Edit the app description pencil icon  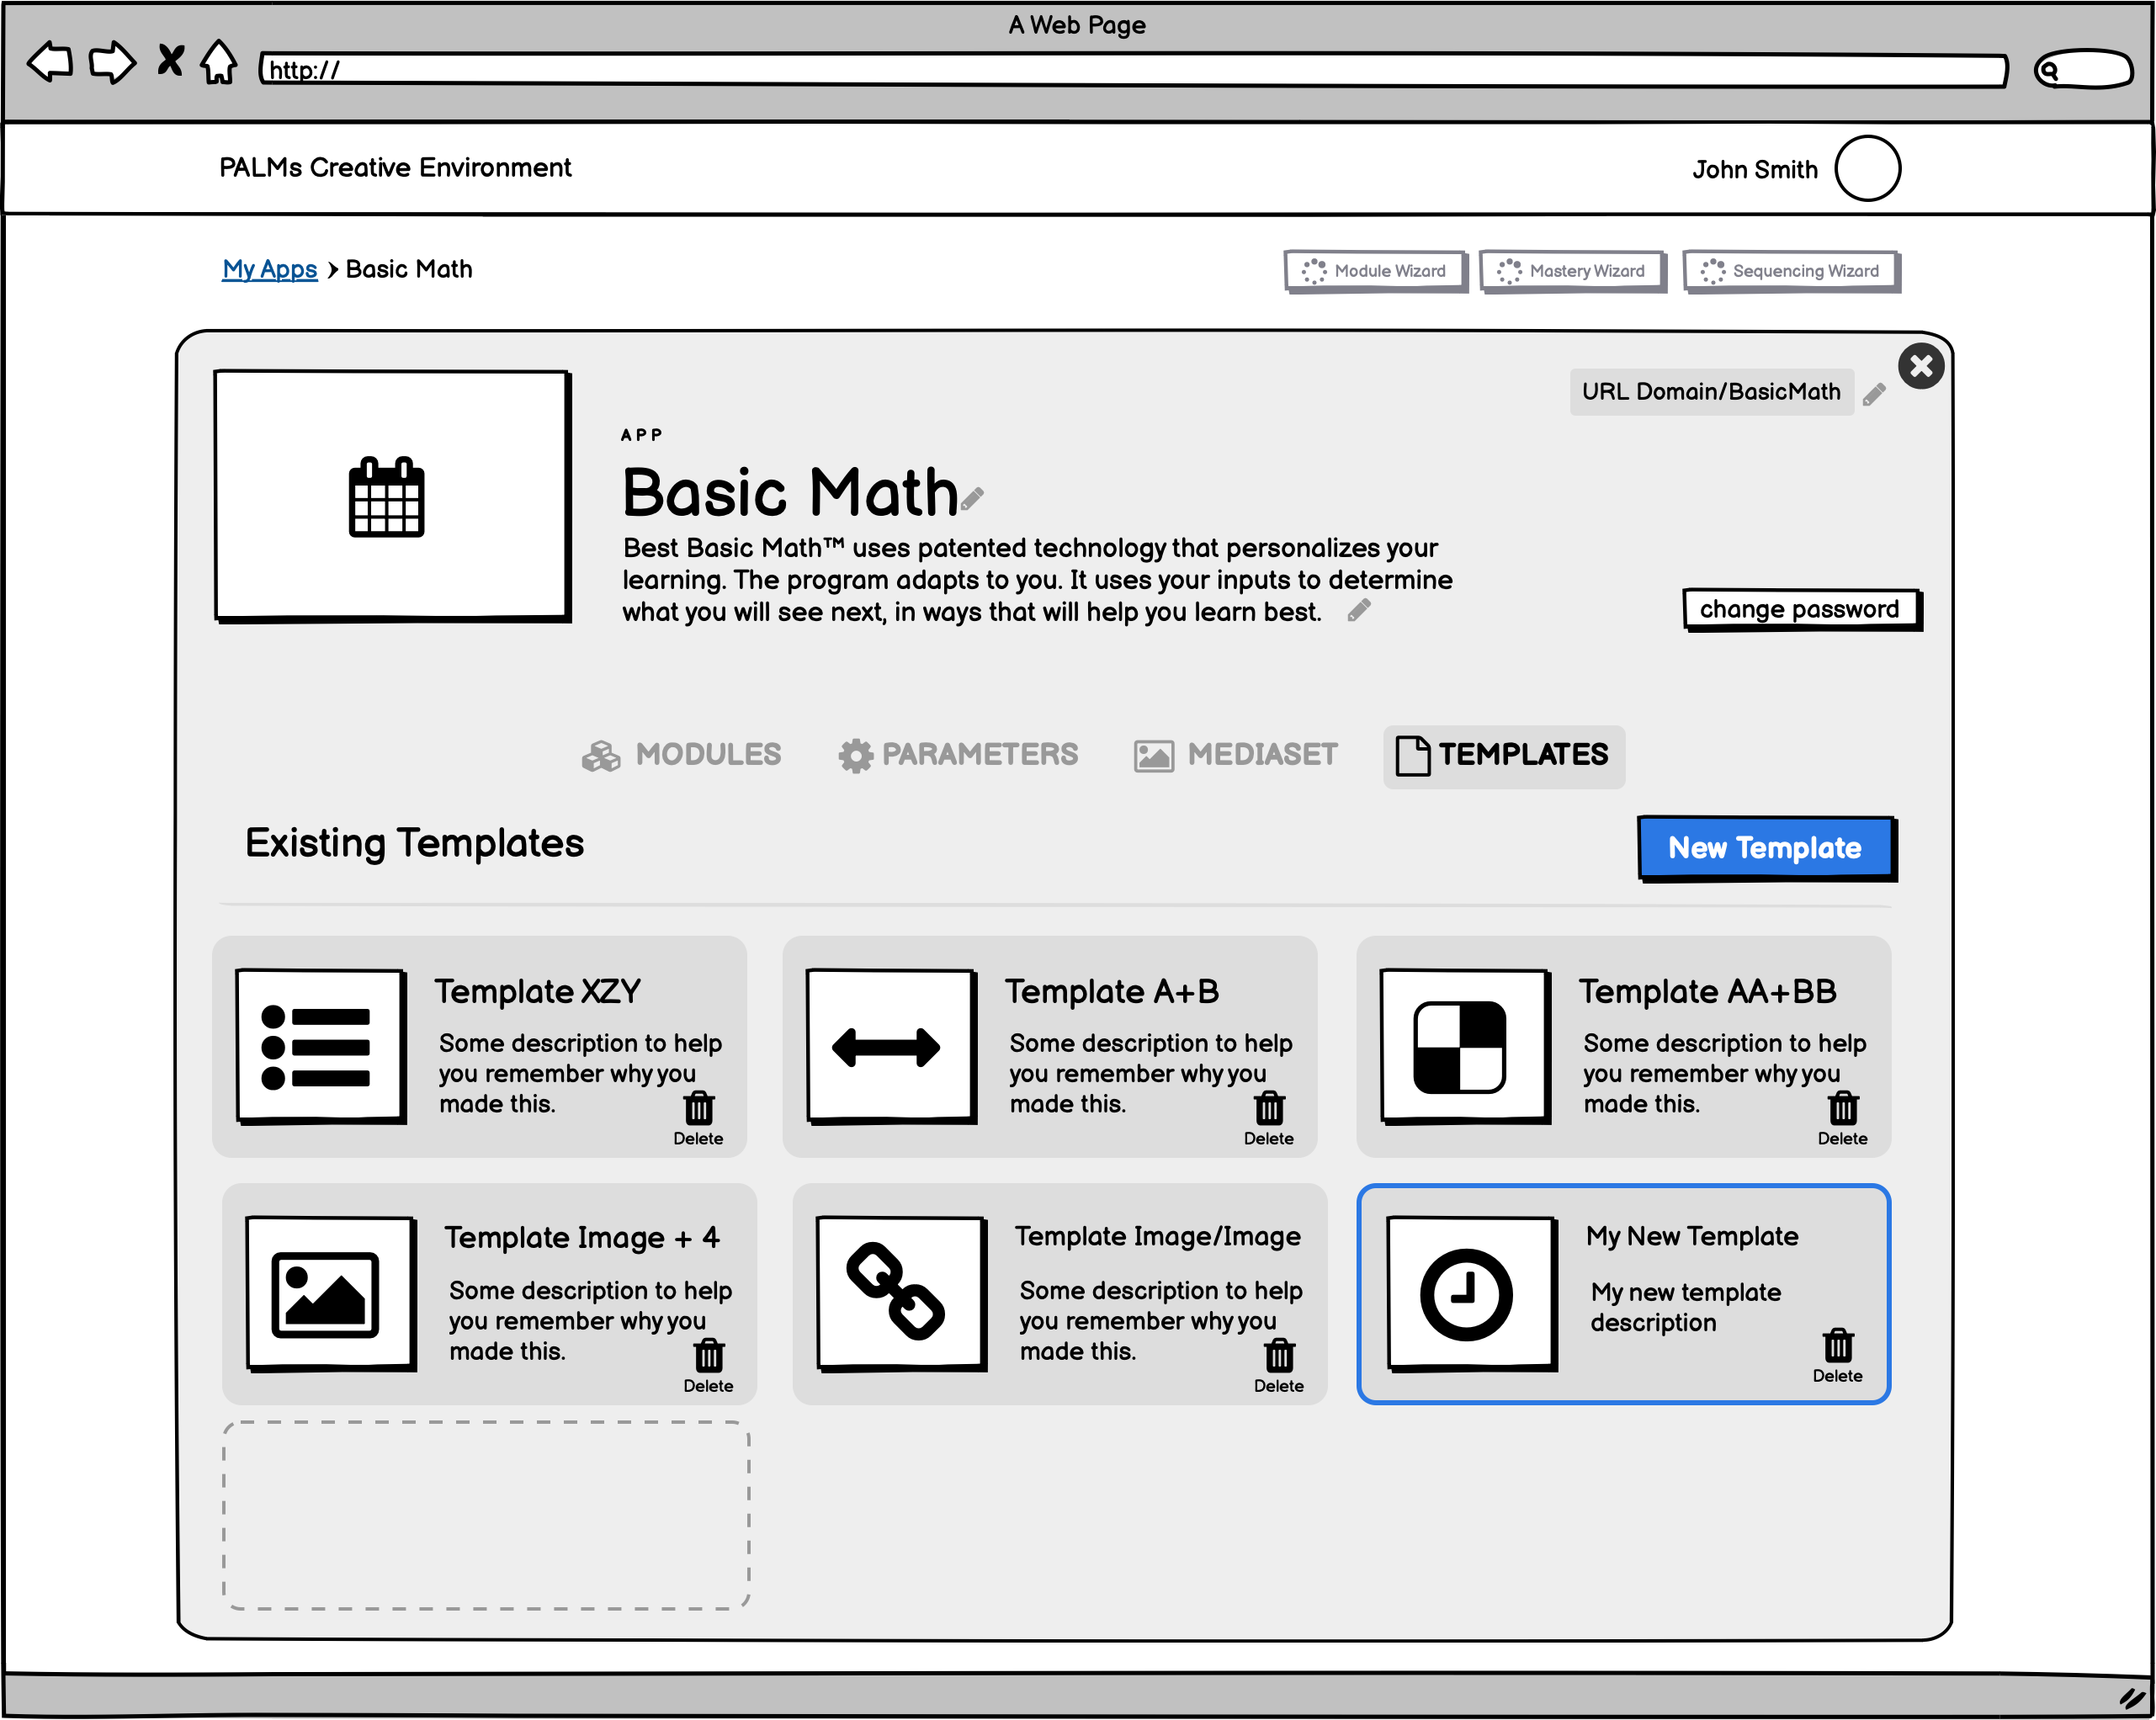click(x=1359, y=610)
